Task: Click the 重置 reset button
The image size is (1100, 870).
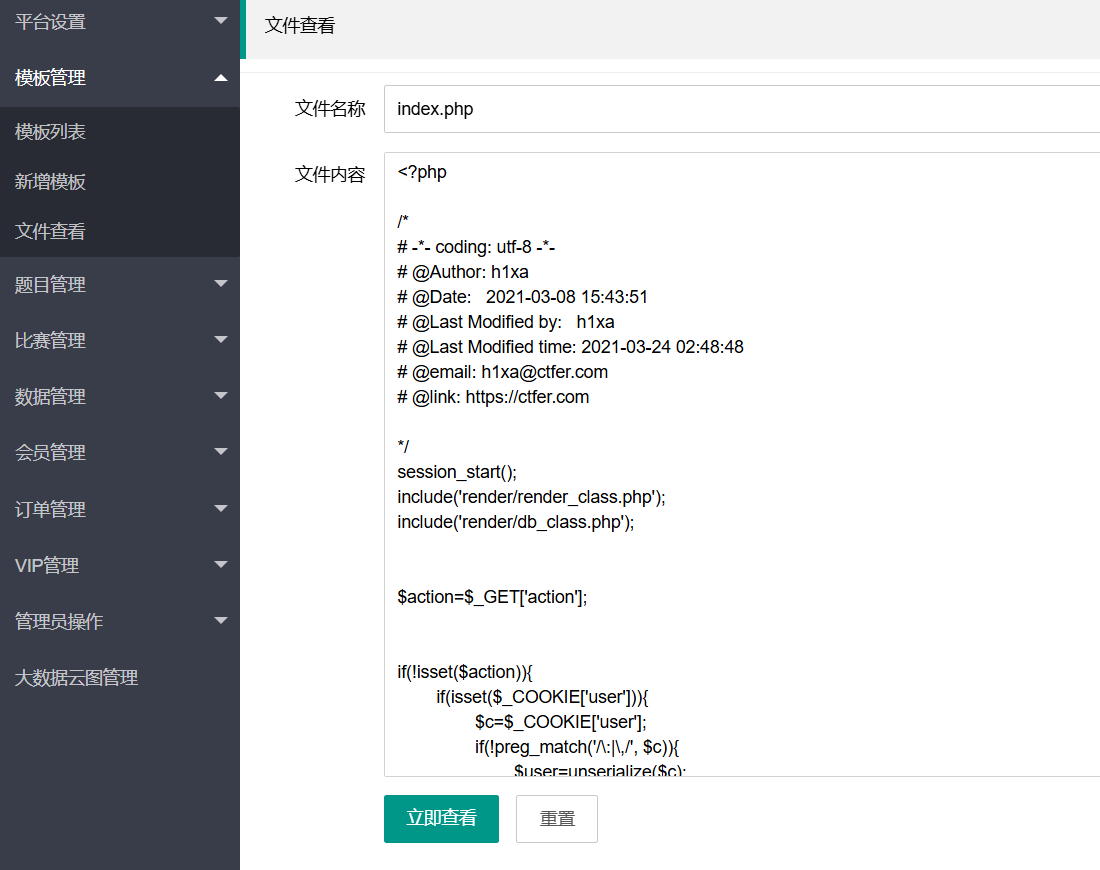Action: click(557, 819)
